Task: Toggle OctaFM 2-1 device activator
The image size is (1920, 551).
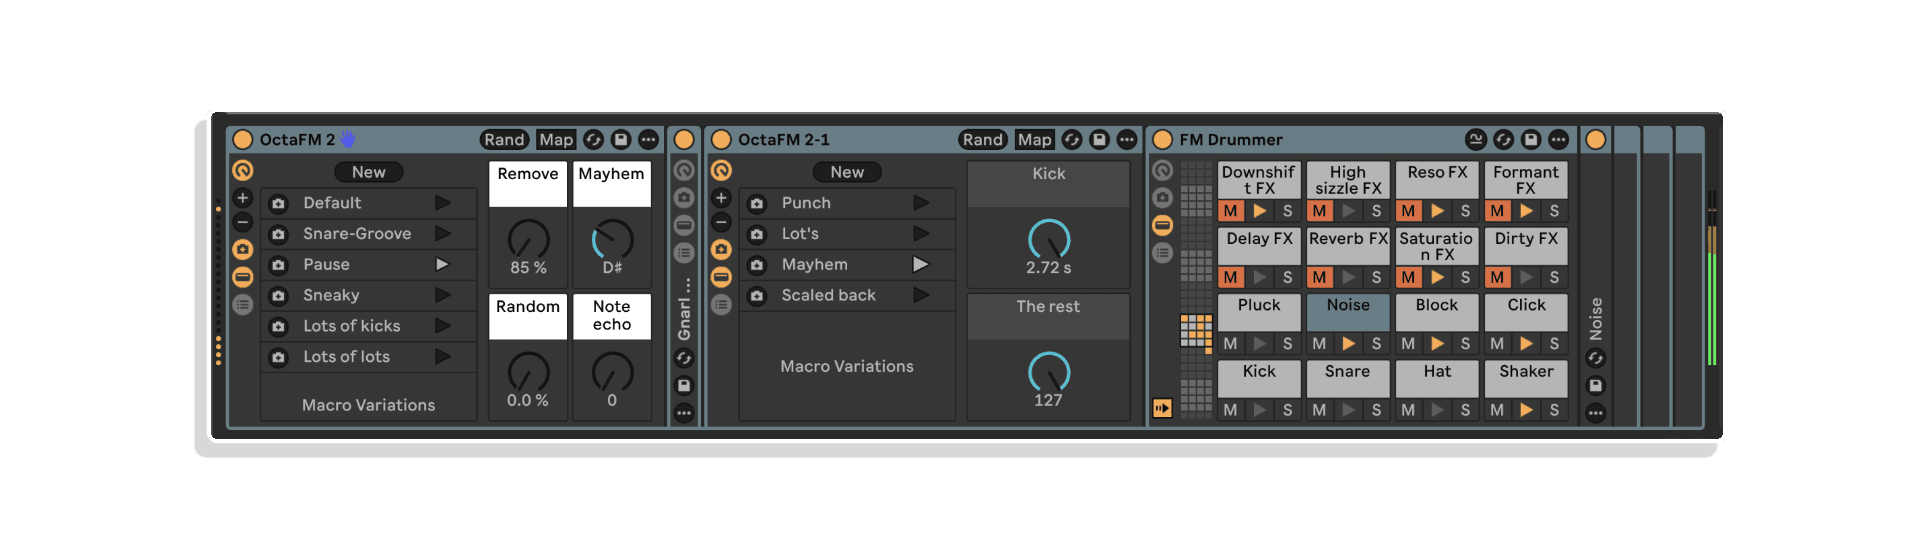Action: (721, 140)
